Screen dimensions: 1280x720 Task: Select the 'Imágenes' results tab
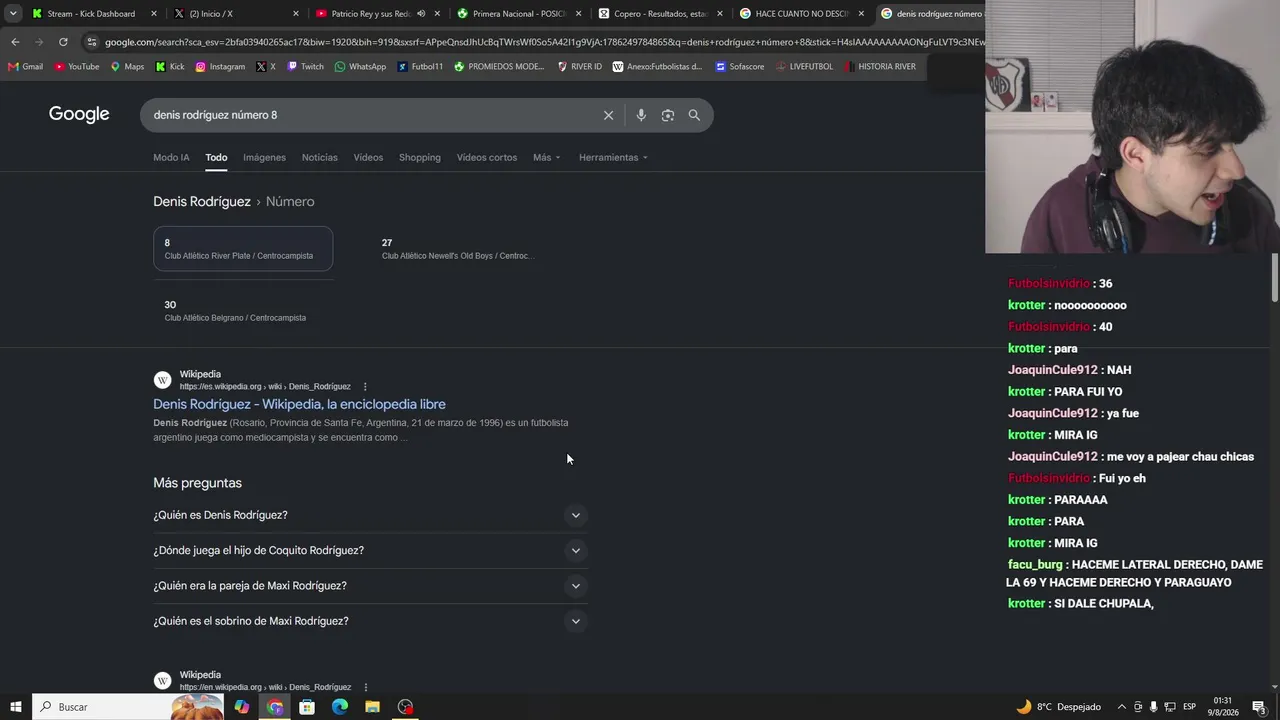pos(264,157)
